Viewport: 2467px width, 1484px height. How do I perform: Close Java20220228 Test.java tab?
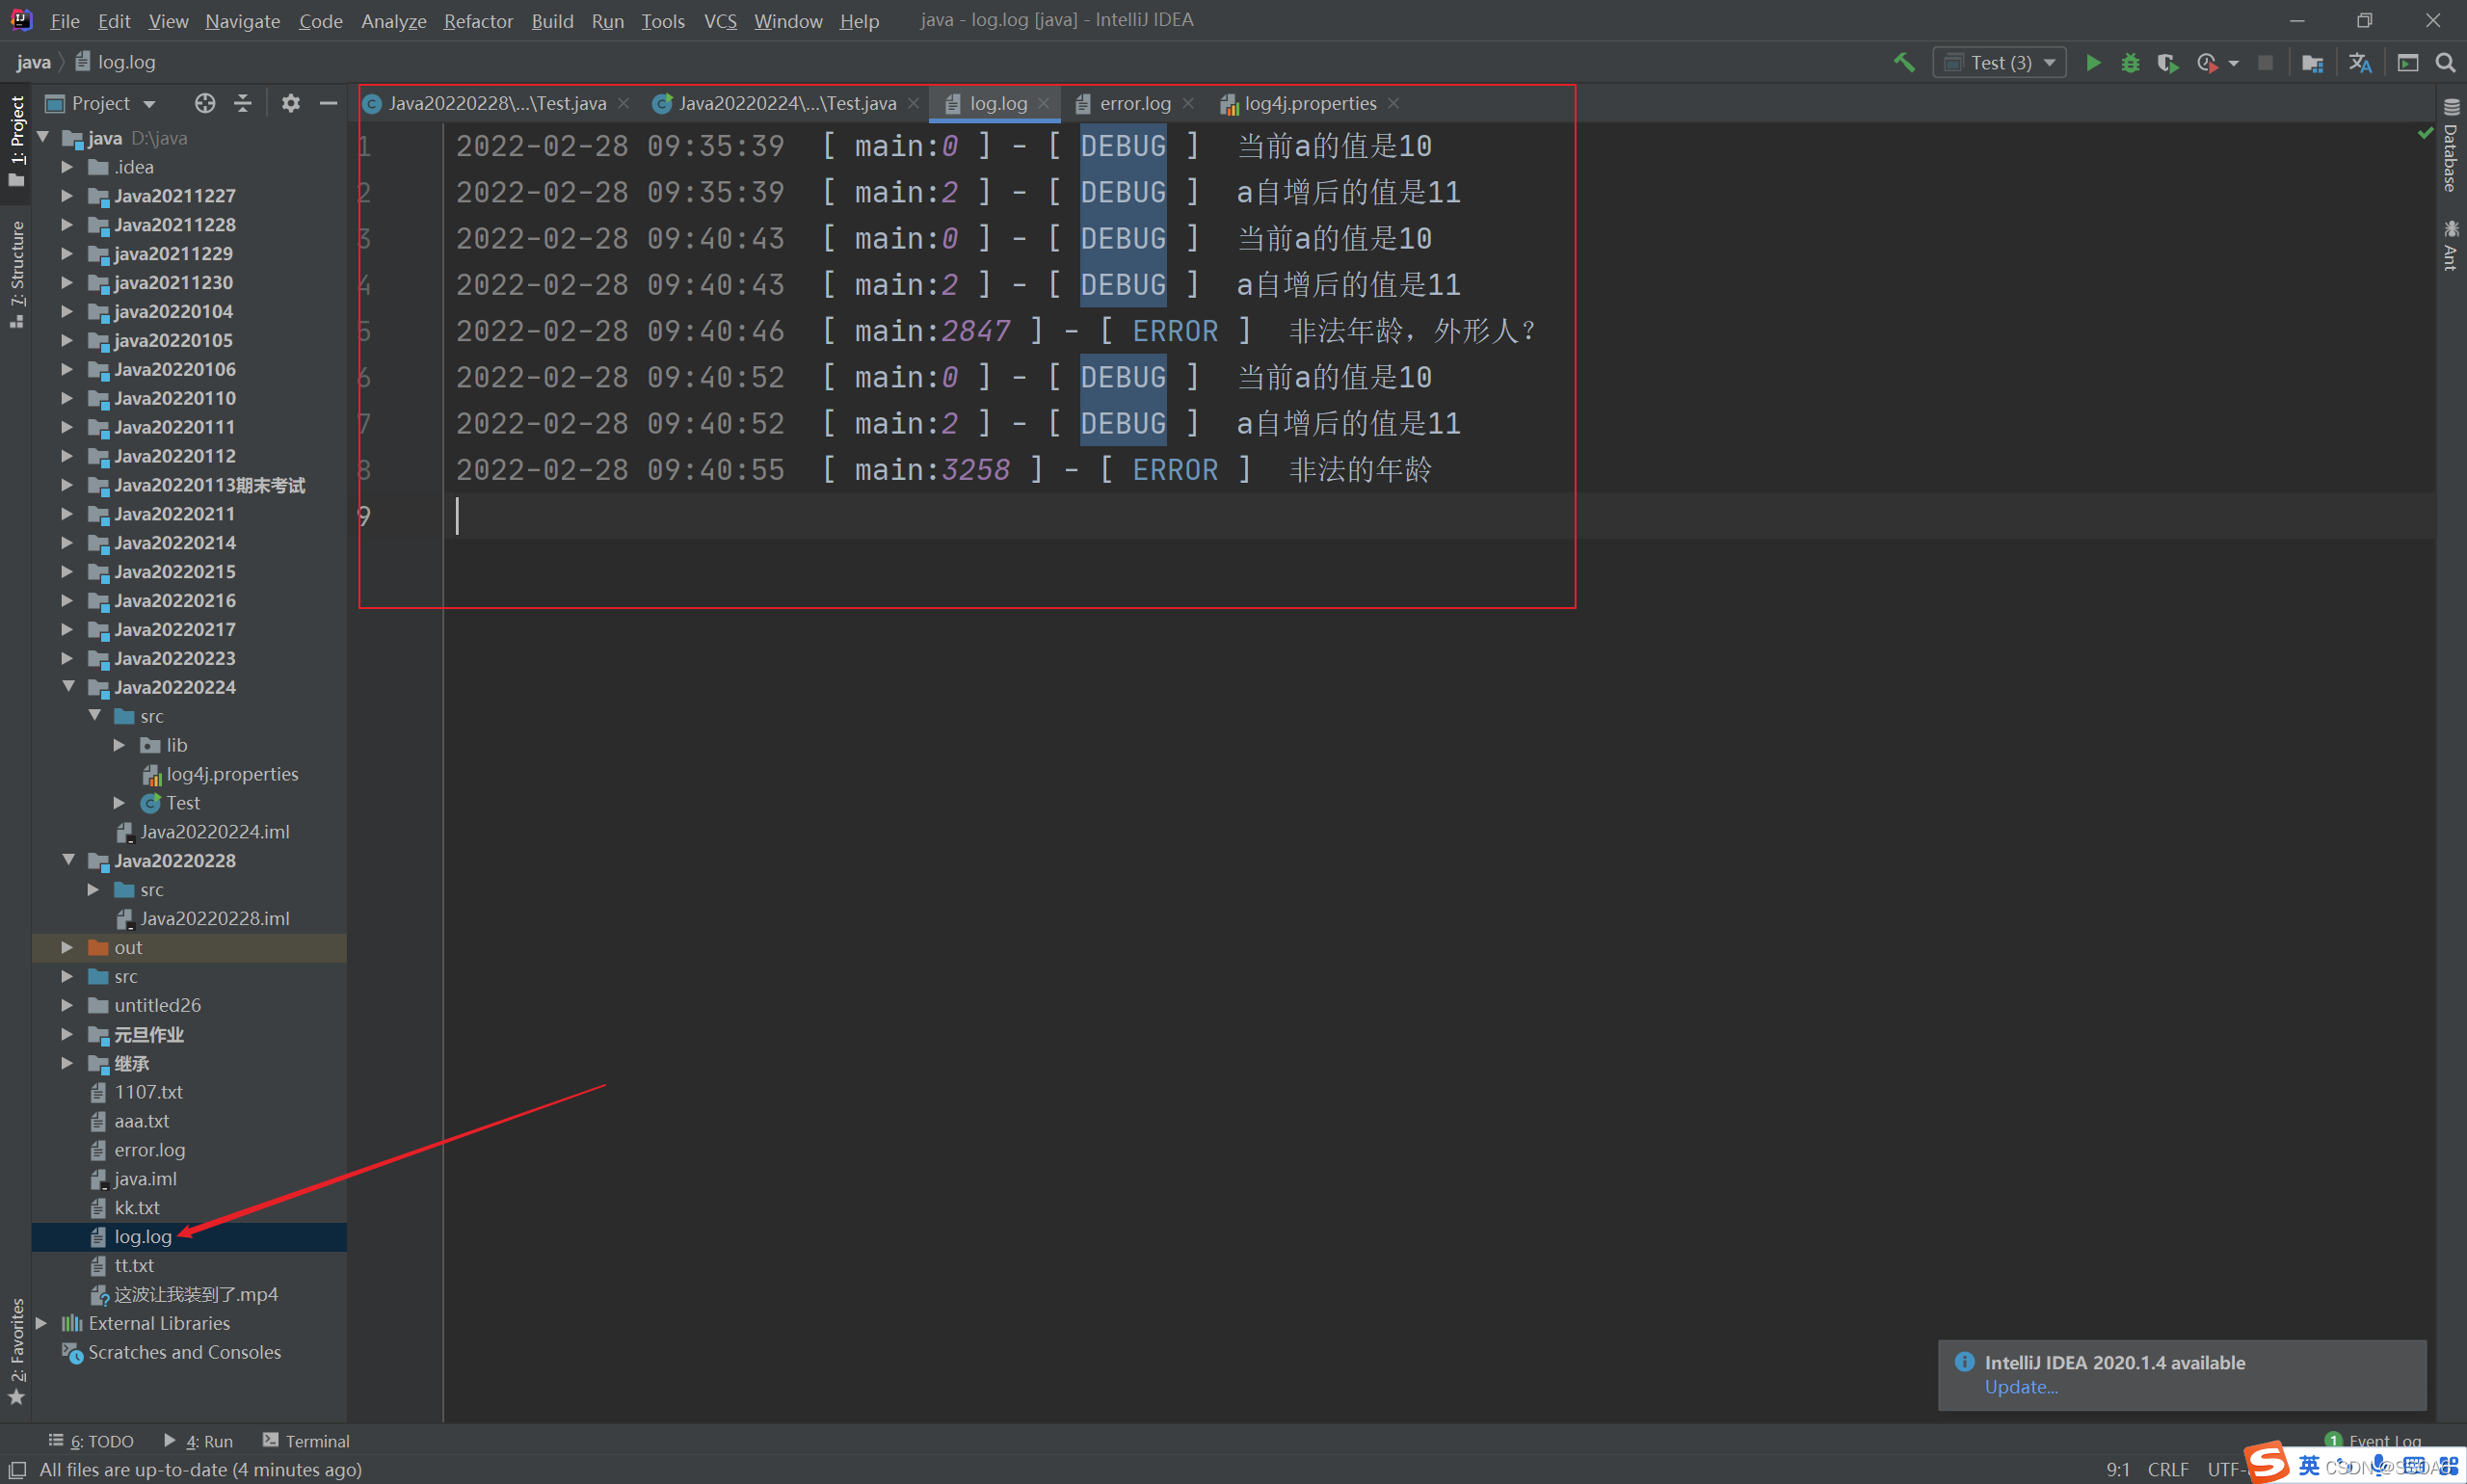click(624, 103)
